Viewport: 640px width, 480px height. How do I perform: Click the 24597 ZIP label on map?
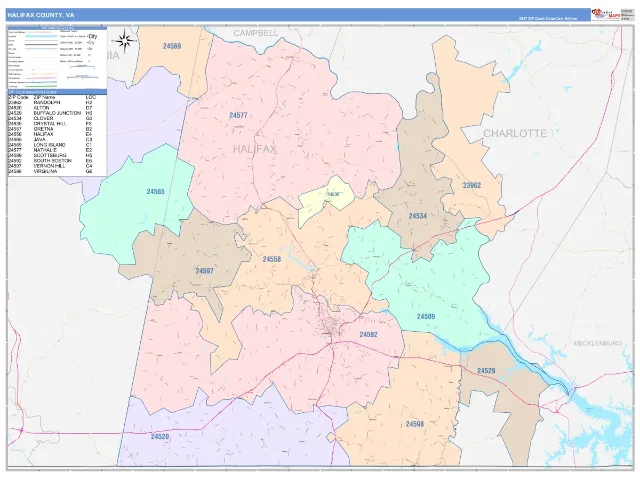tap(204, 271)
